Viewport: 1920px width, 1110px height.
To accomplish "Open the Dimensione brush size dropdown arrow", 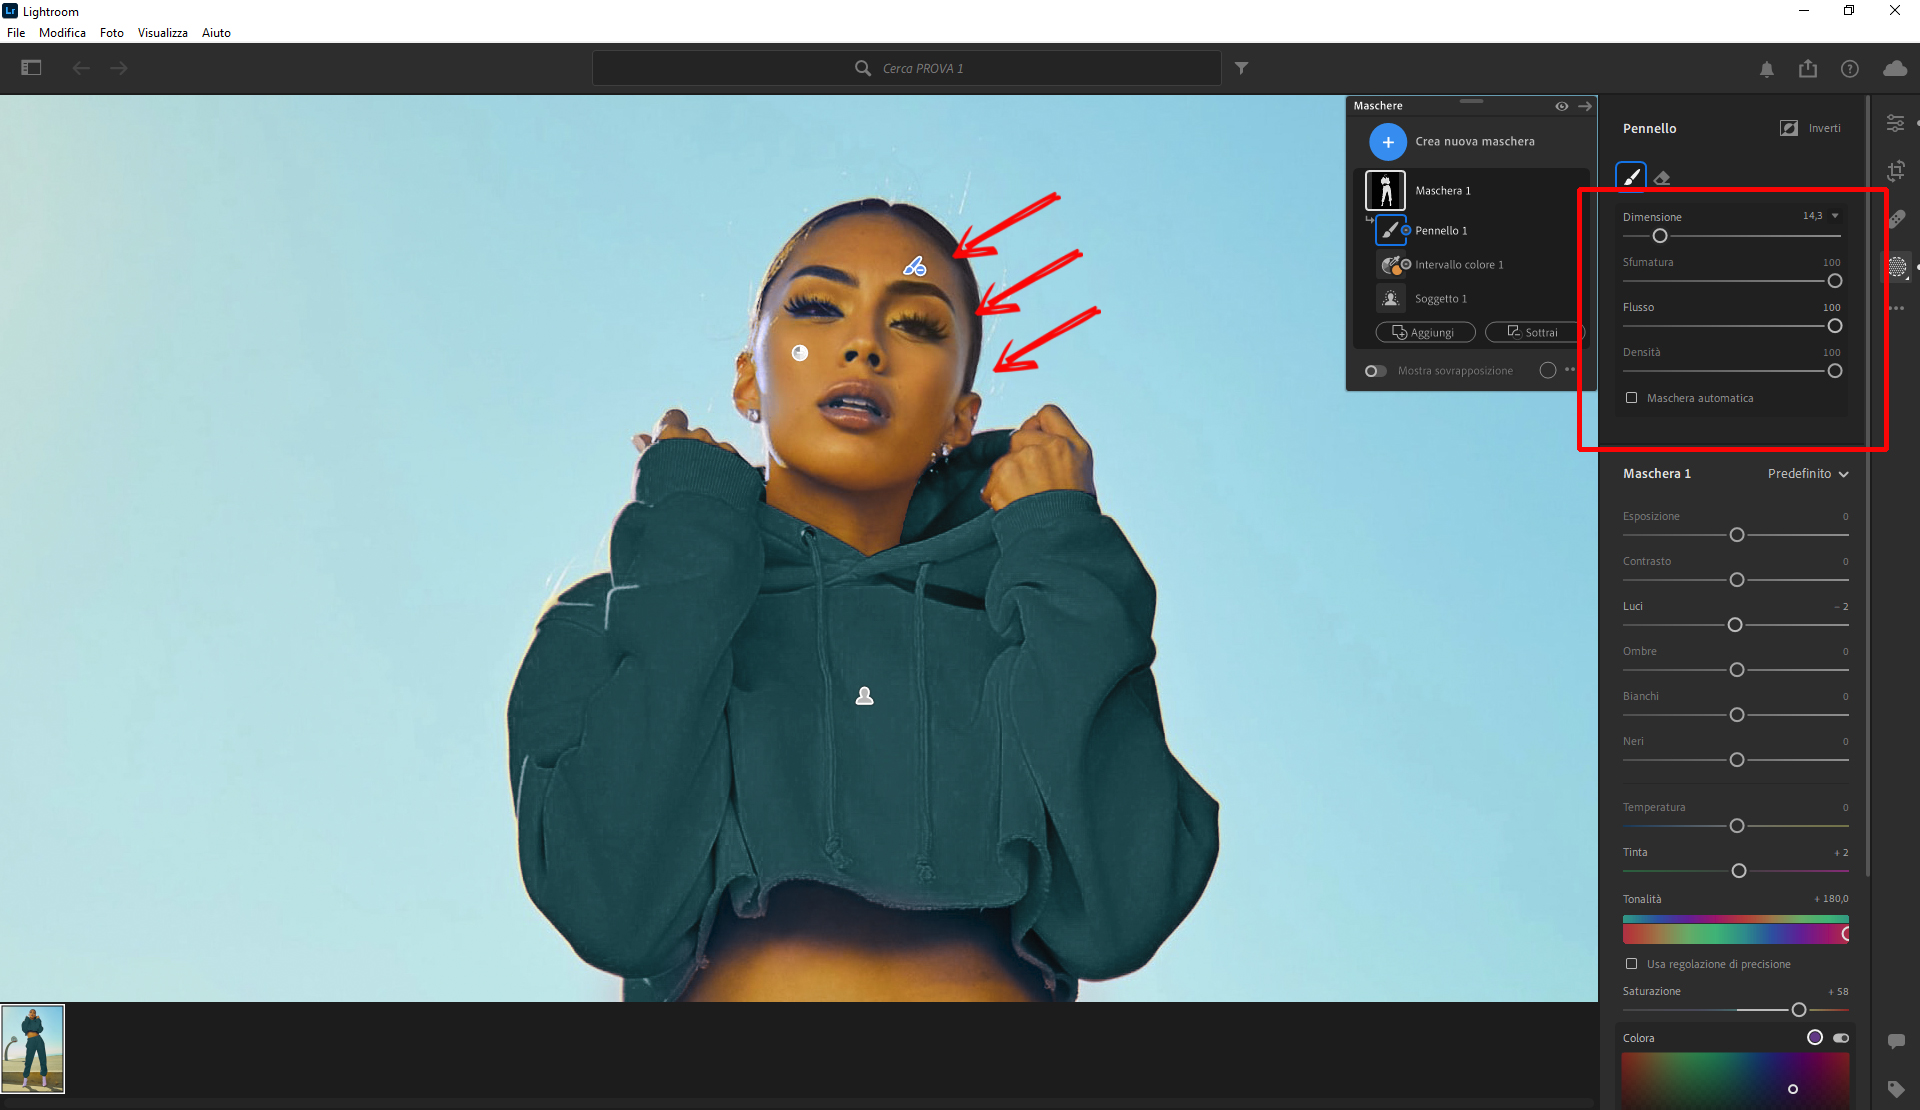I will tap(1835, 216).
